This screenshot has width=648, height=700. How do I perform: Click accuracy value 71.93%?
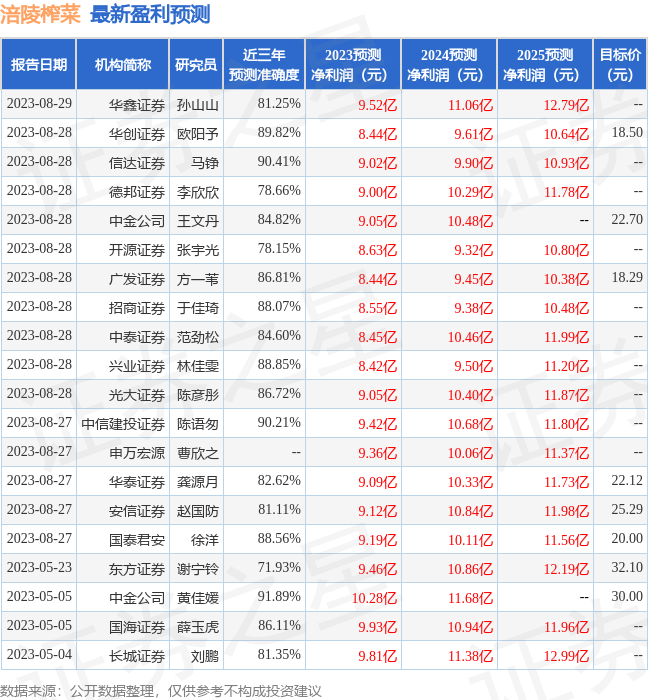(x=279, y=567)
